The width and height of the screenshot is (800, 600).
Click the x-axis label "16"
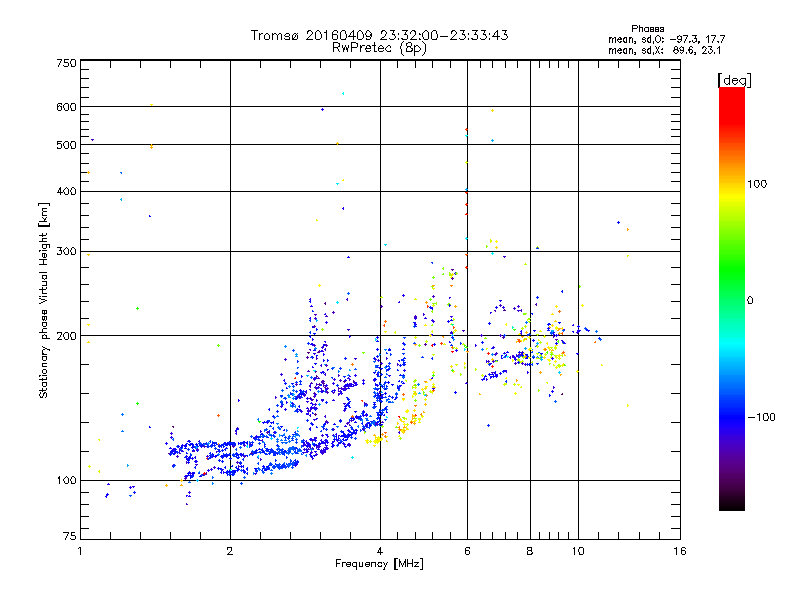pos(680,551)
